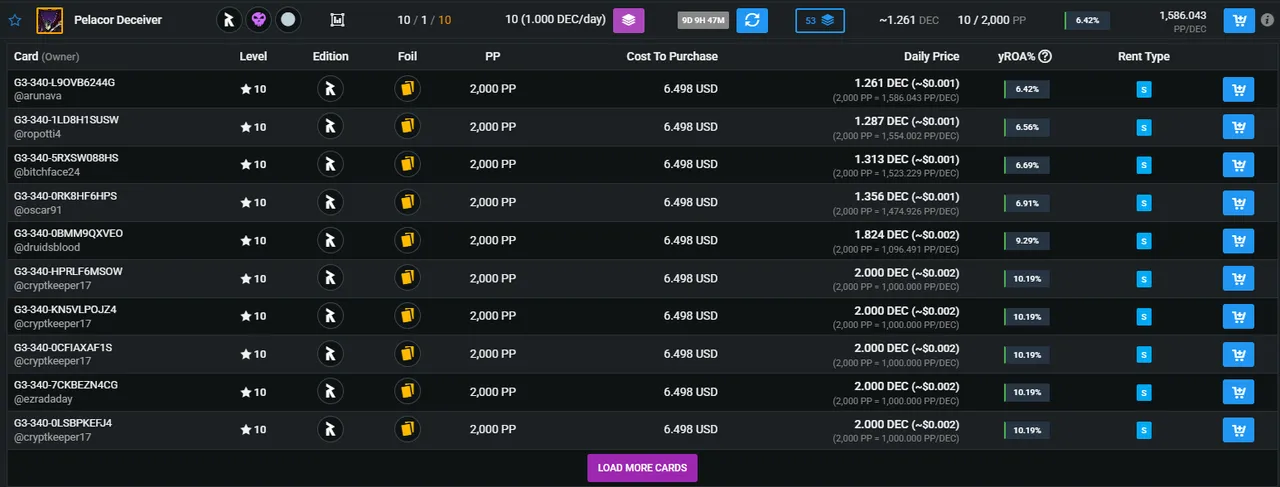Click rent type S badge for @ropotti4
The width and height of the screenshot is (1280, 487).
point(1144,128)
